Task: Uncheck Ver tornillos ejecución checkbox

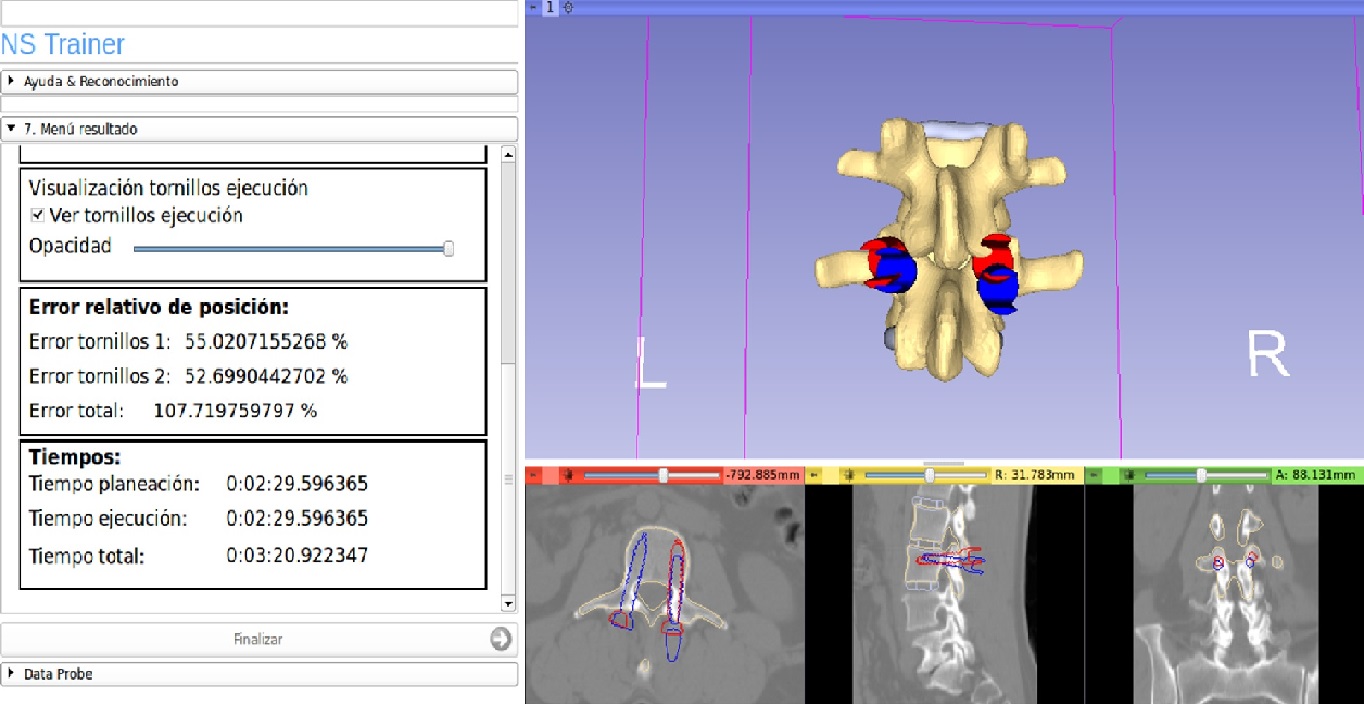Action: coord(38,215)
